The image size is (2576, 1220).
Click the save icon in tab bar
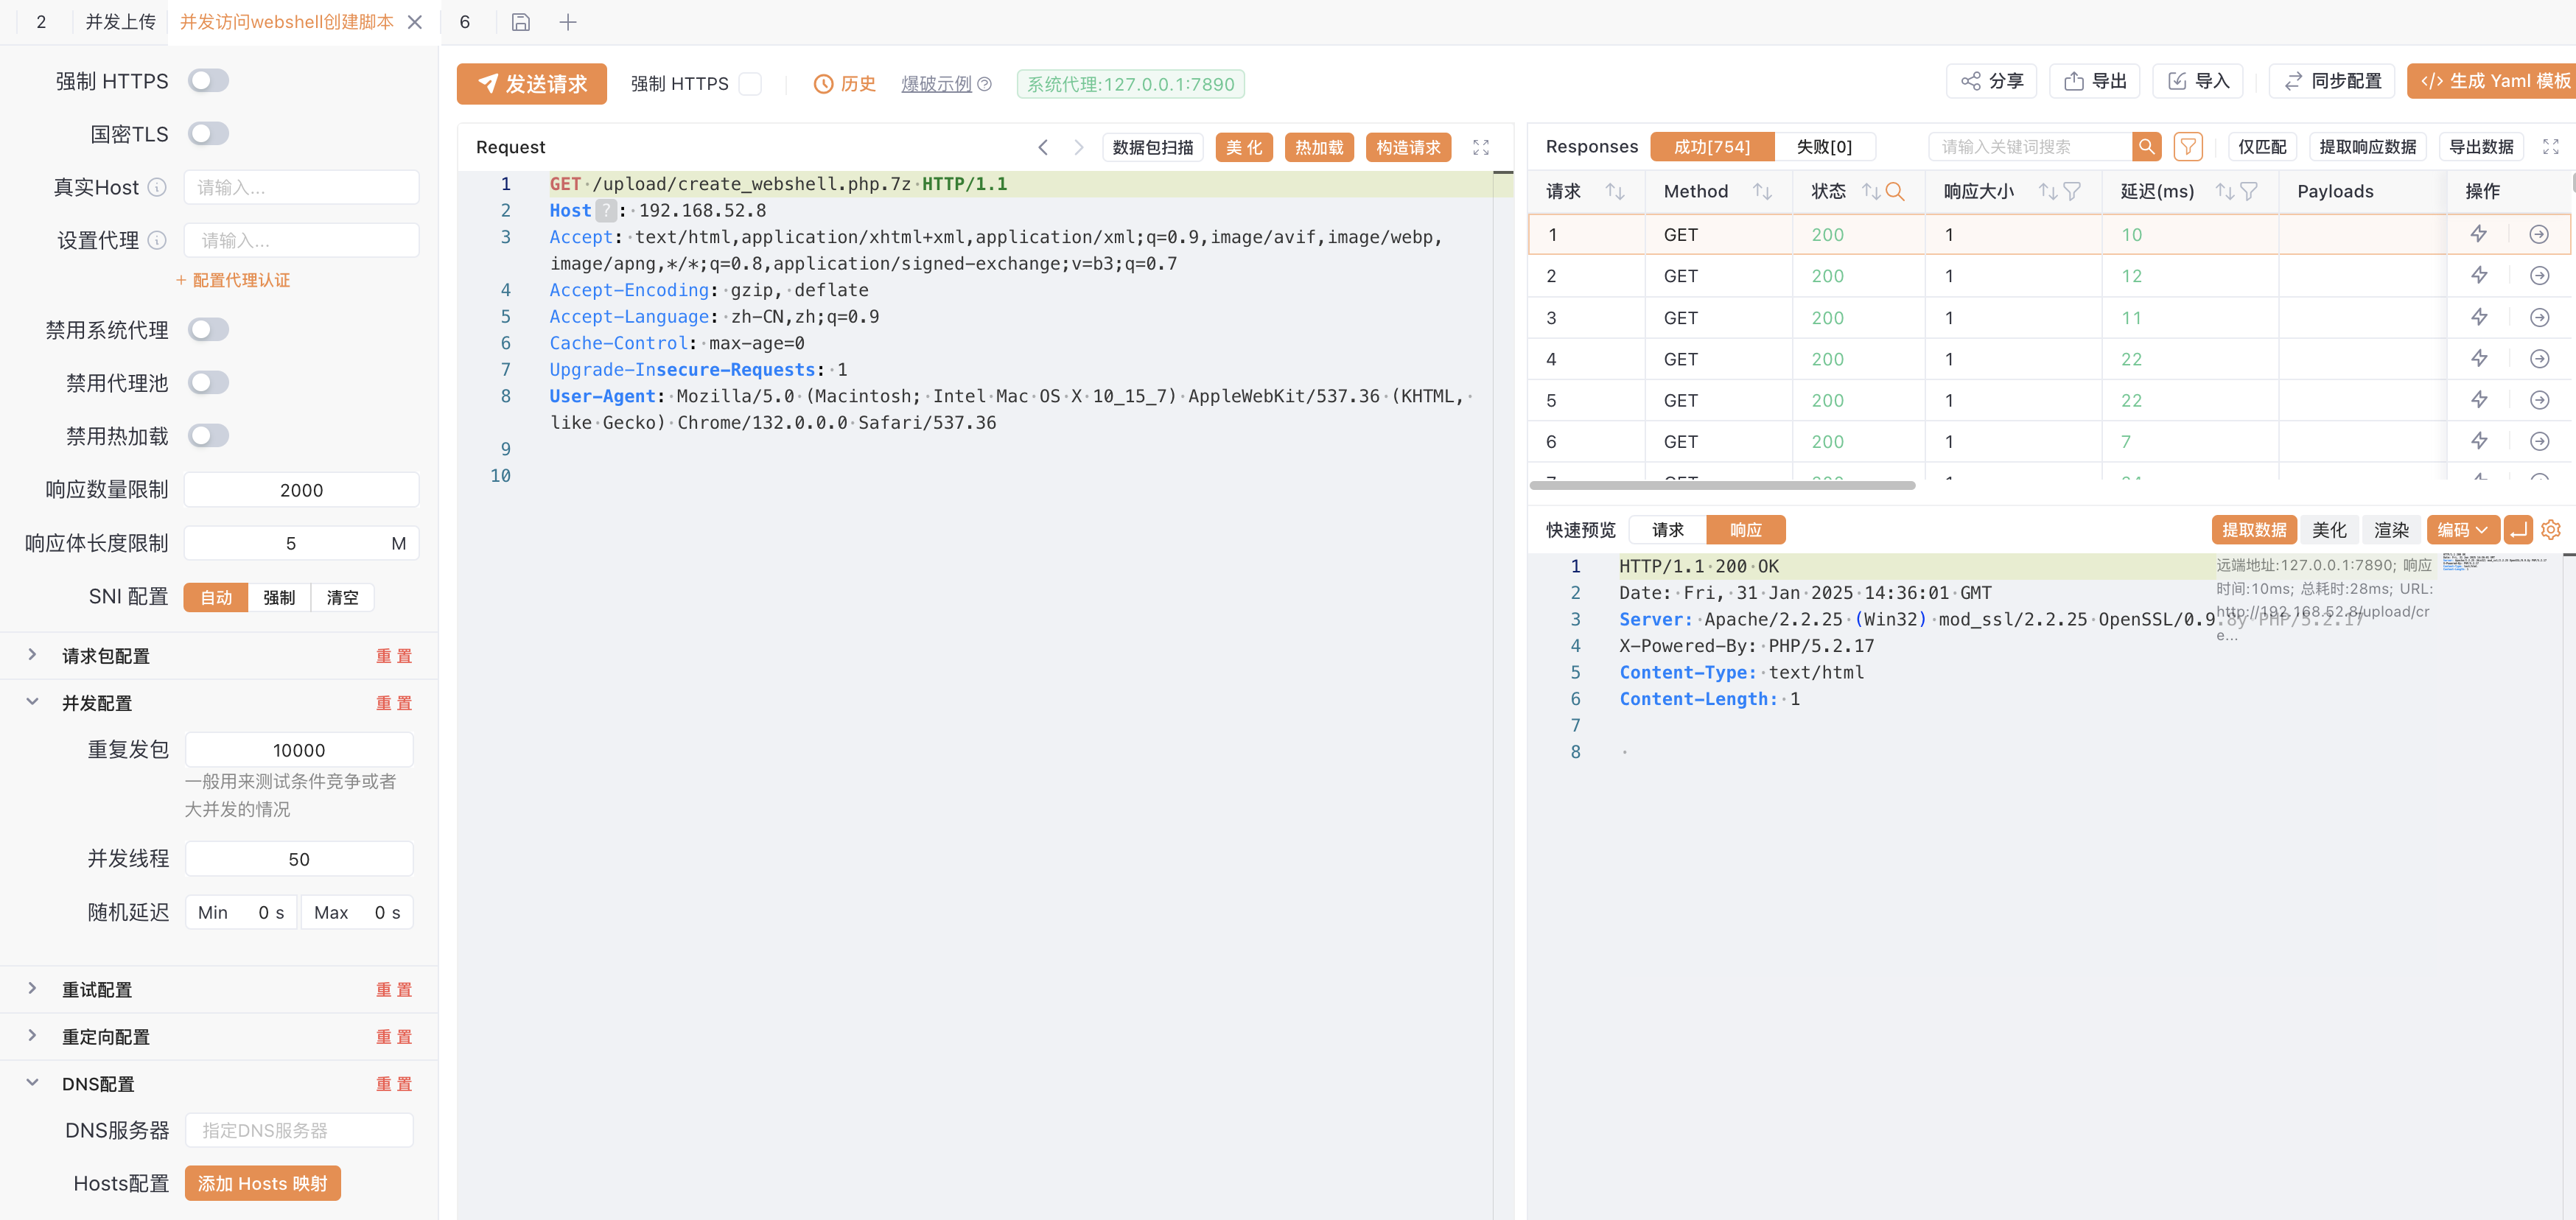(520, 22)
